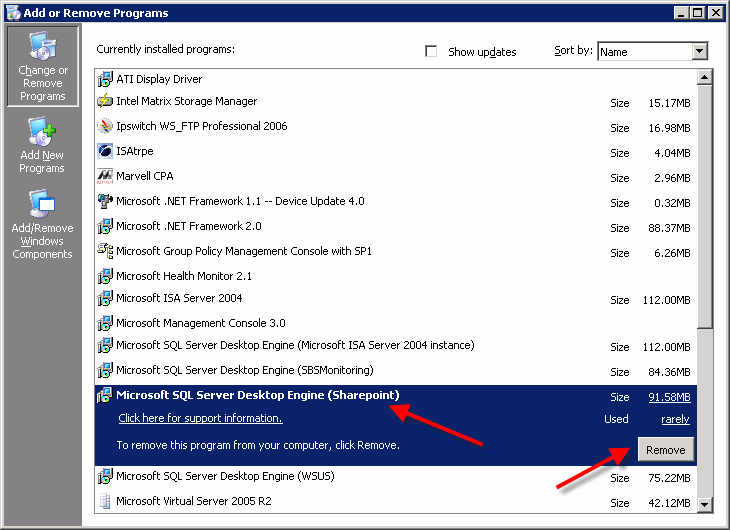Screen dimensions: 730x530
Task: Click the Remove button
Action: coord(666,450)
